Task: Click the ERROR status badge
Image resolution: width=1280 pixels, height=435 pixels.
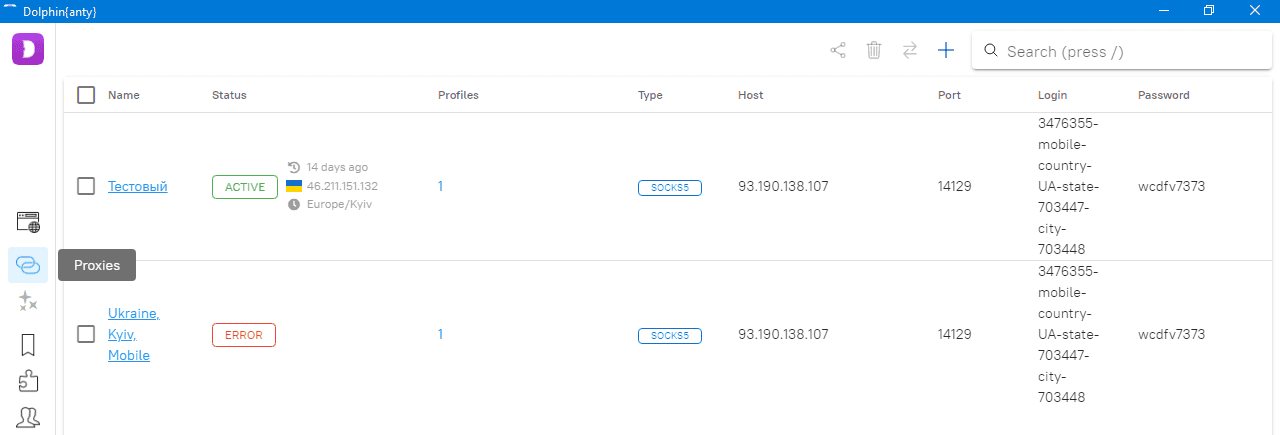Action: tap(243, 335)
